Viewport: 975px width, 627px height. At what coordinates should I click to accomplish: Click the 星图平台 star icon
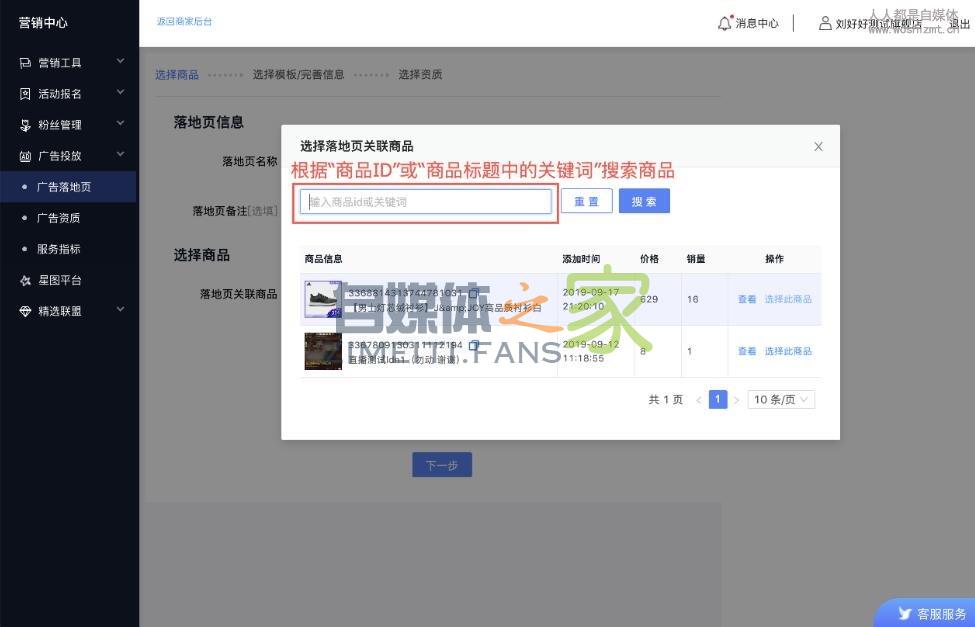click(x=26, y=280)
